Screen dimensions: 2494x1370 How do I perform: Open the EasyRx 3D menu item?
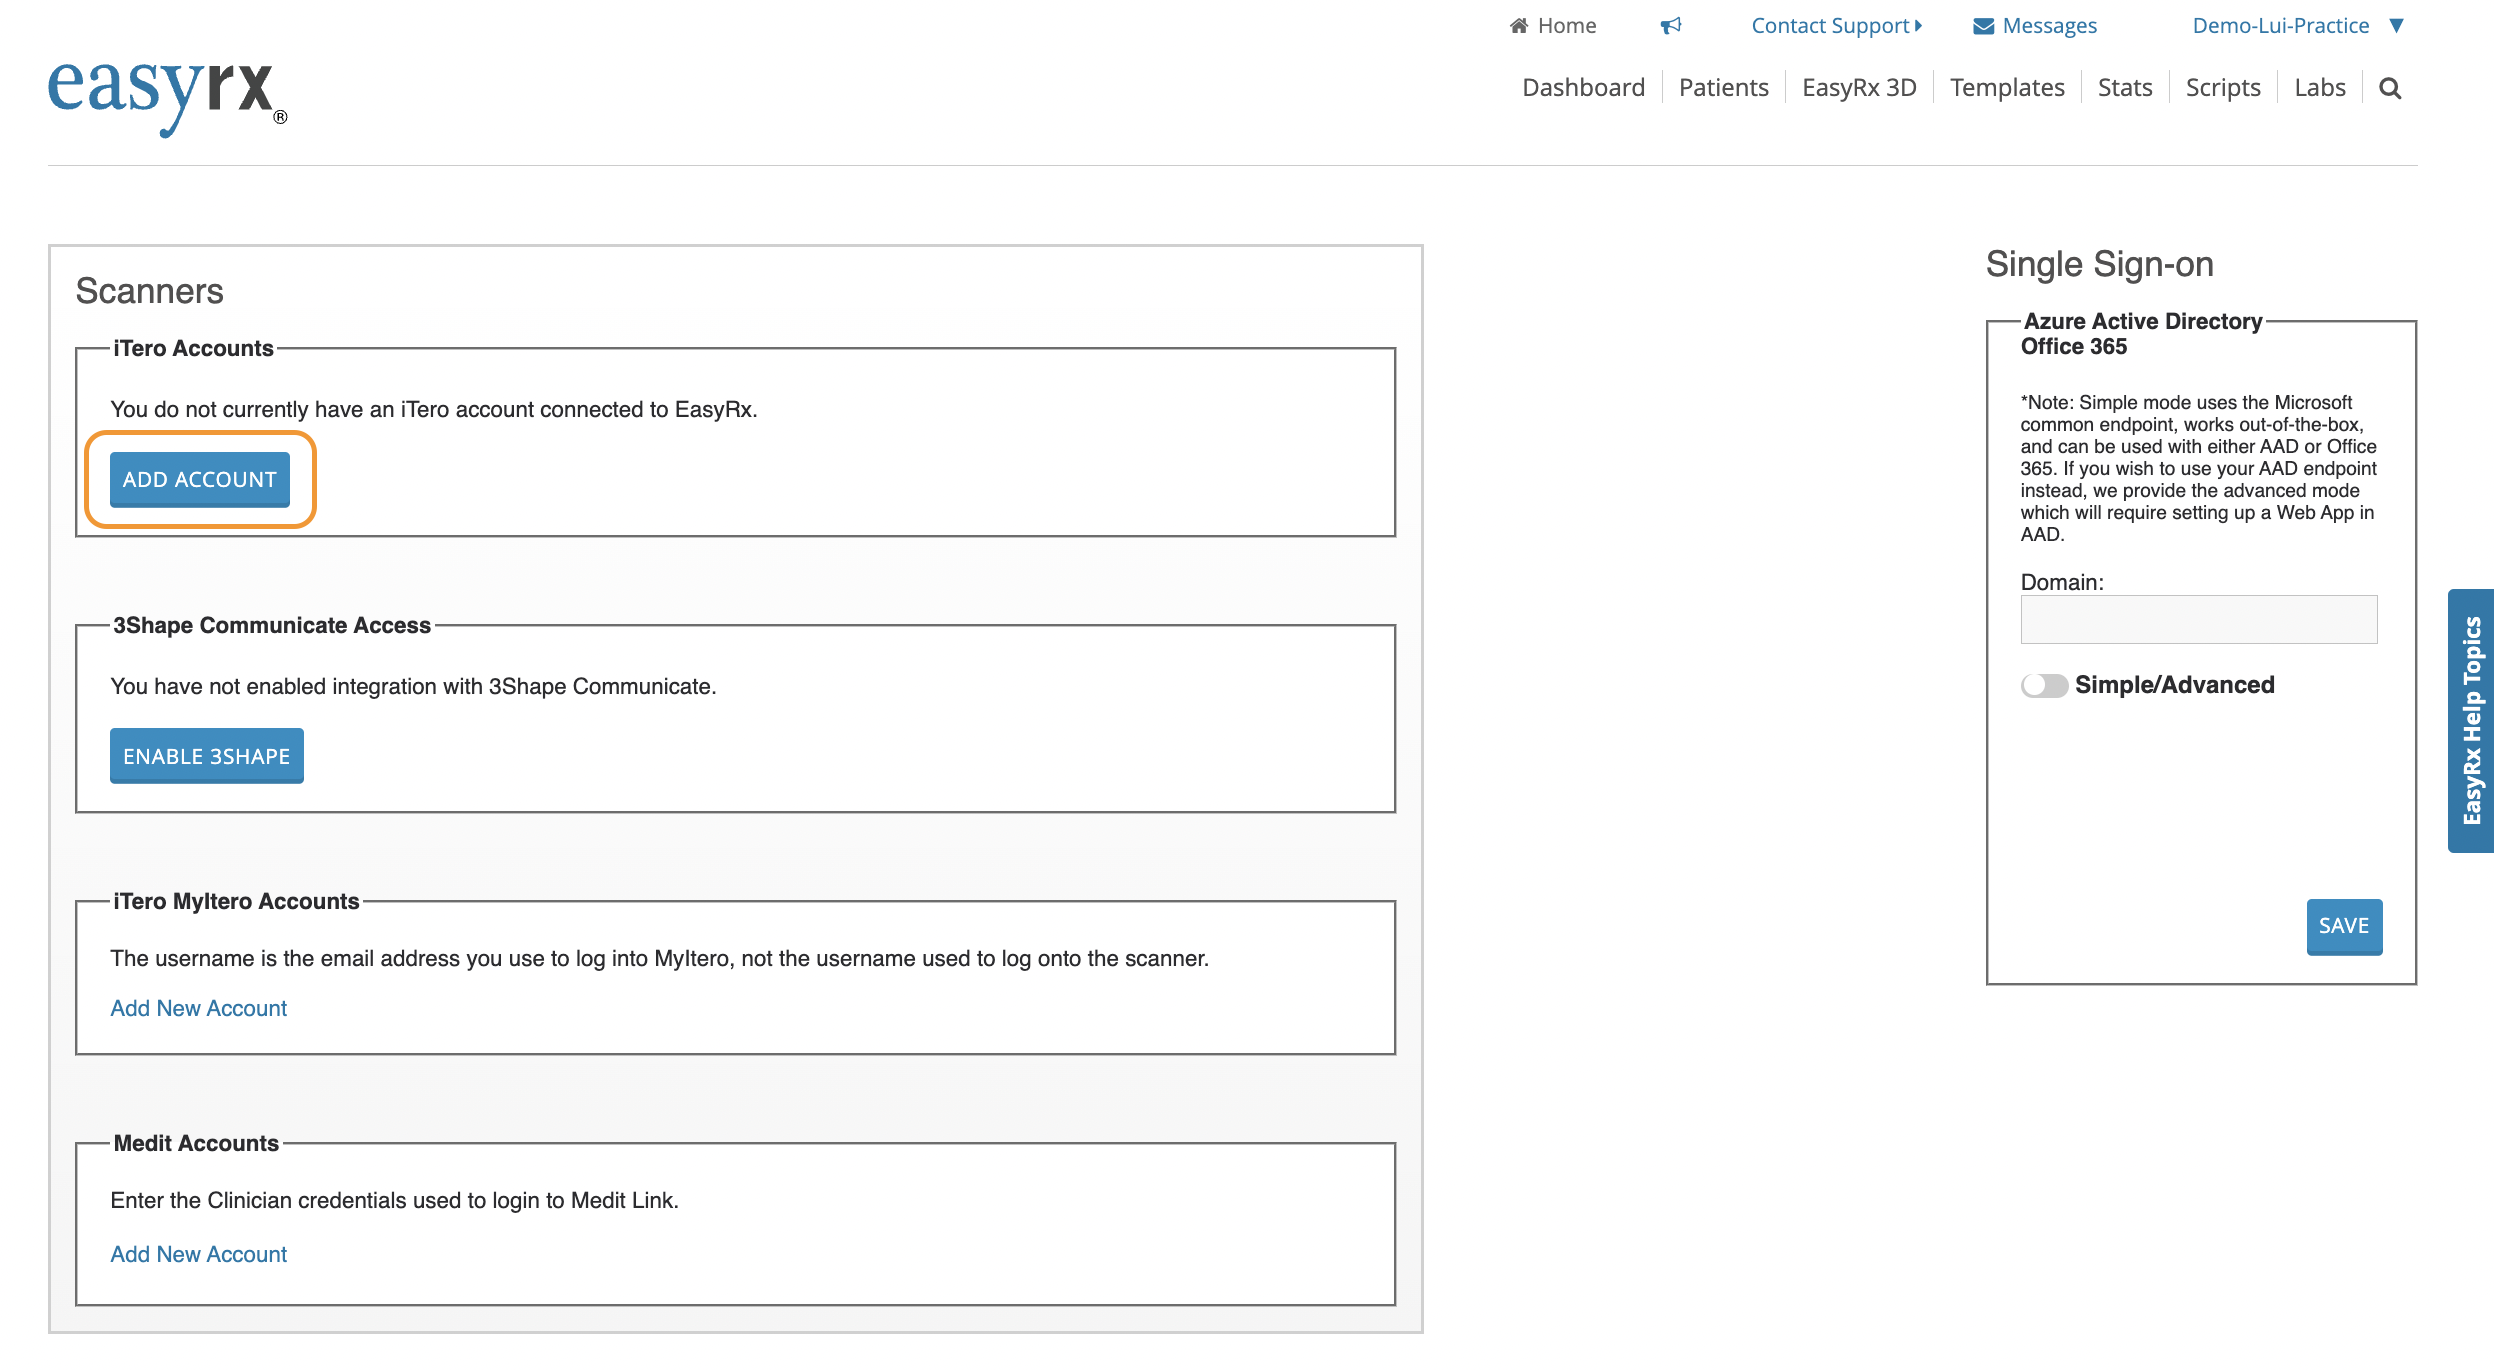tap(1859, 88)
